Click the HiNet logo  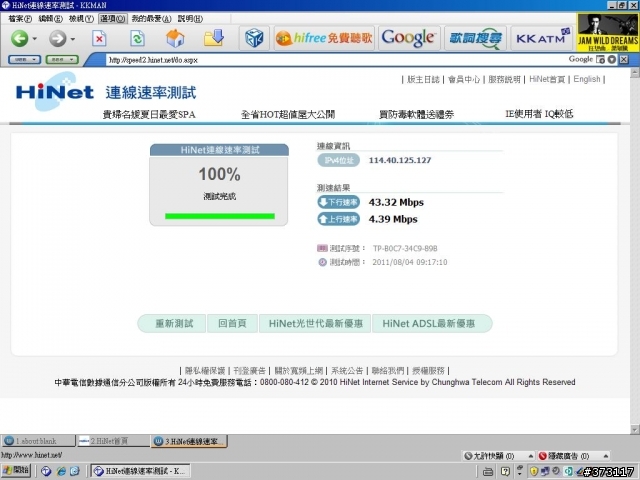(55, 91)
